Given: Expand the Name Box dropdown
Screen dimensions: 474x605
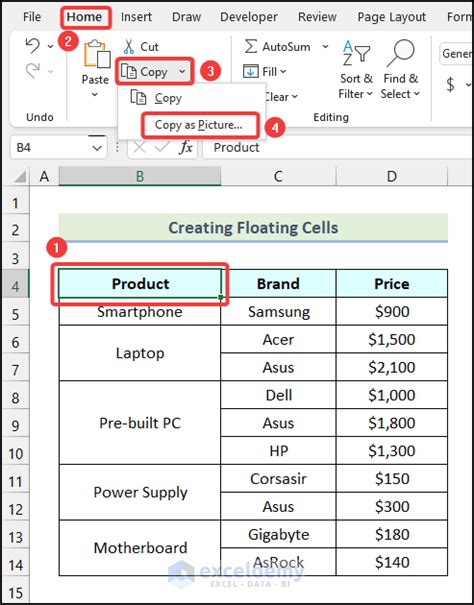Looking at the screenshot, I should coord(97,147).
